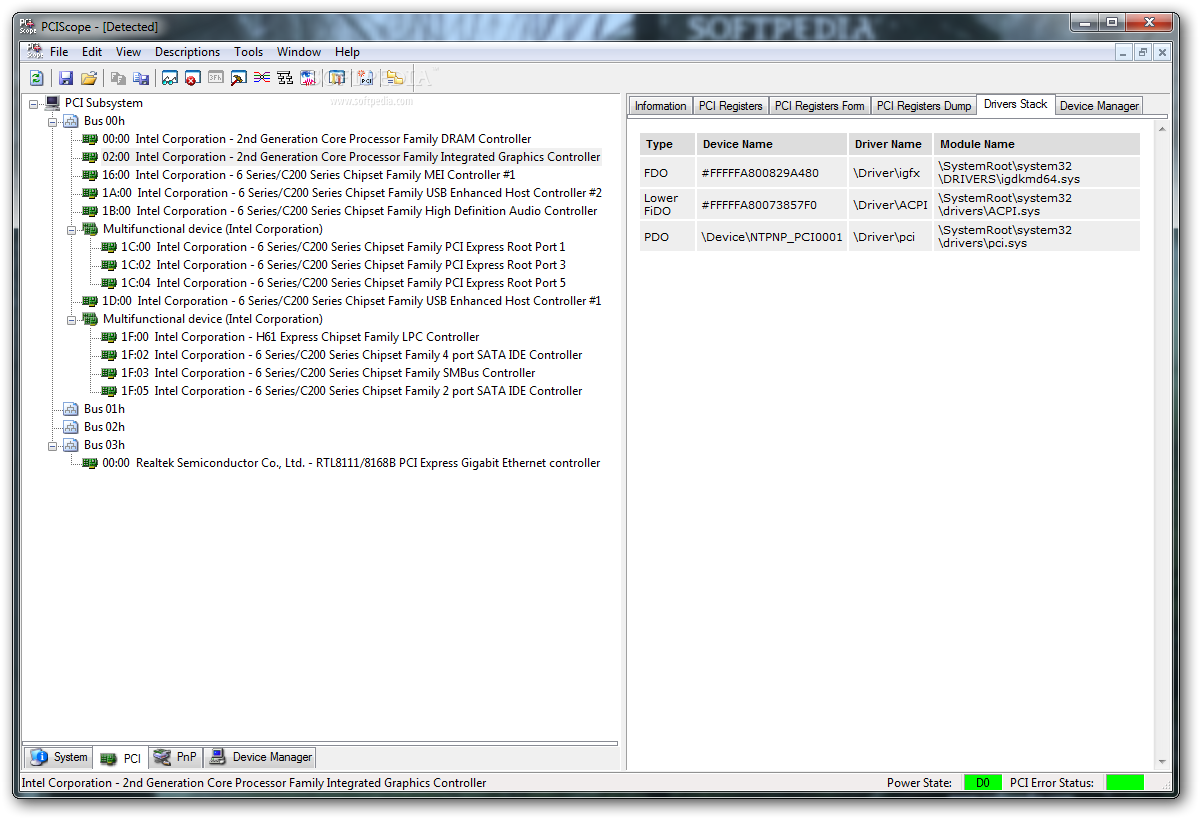Screen dimensions: 1200x819
Task: Switch to the Information tab
Action: [x=660, y=106]
